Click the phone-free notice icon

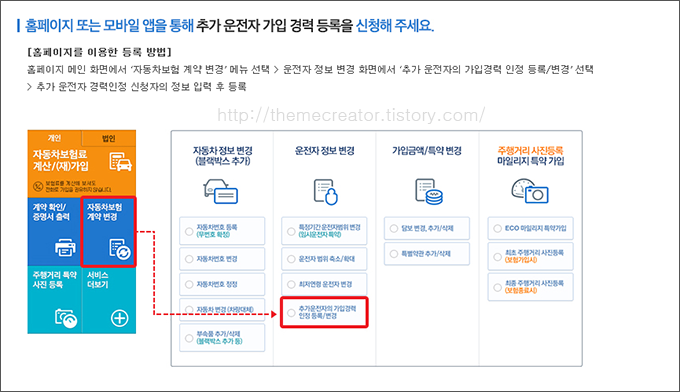pyautogui.click(x=38, y=186)
